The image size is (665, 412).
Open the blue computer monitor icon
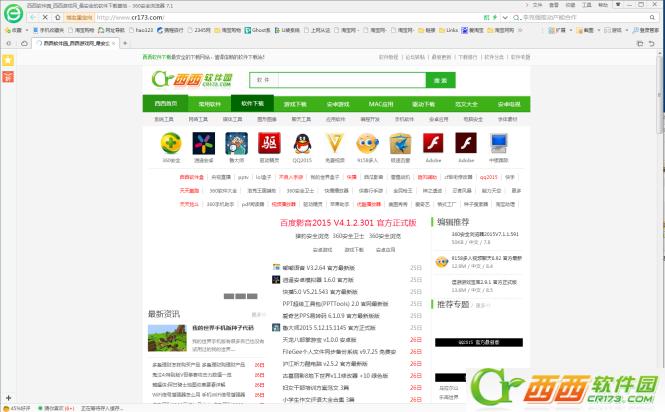498,143
